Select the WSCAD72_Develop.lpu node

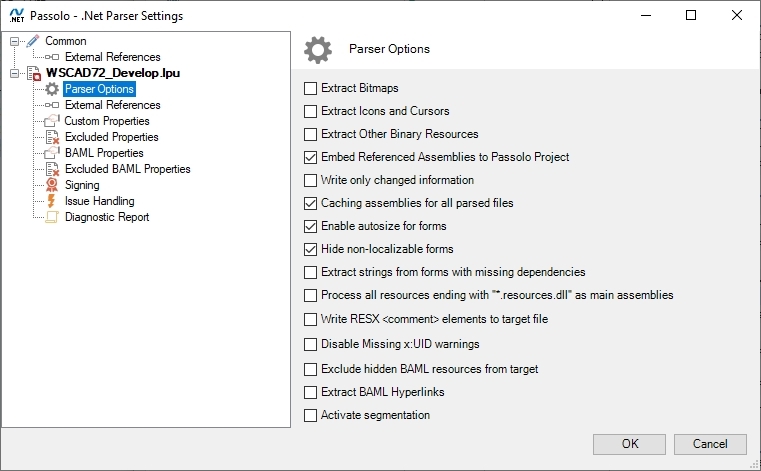coord(113,73)
